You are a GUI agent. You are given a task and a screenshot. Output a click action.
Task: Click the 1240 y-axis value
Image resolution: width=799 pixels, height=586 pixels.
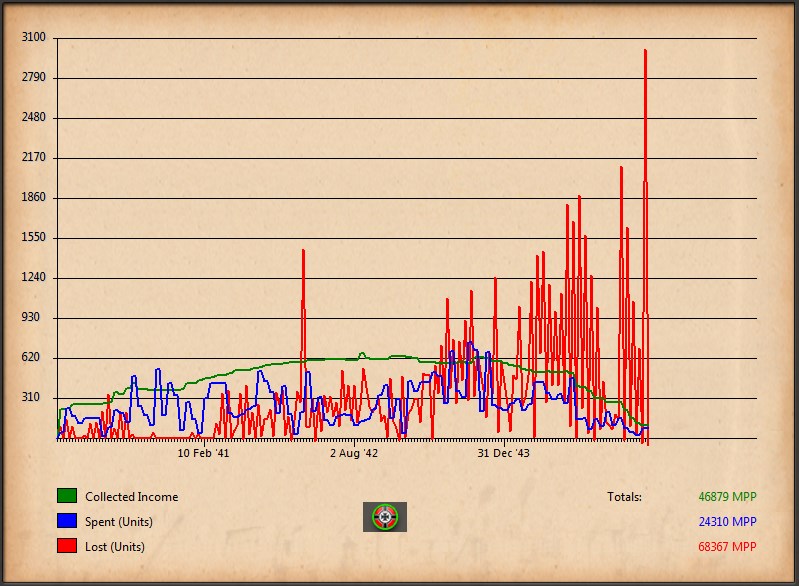tap(34, 277)
